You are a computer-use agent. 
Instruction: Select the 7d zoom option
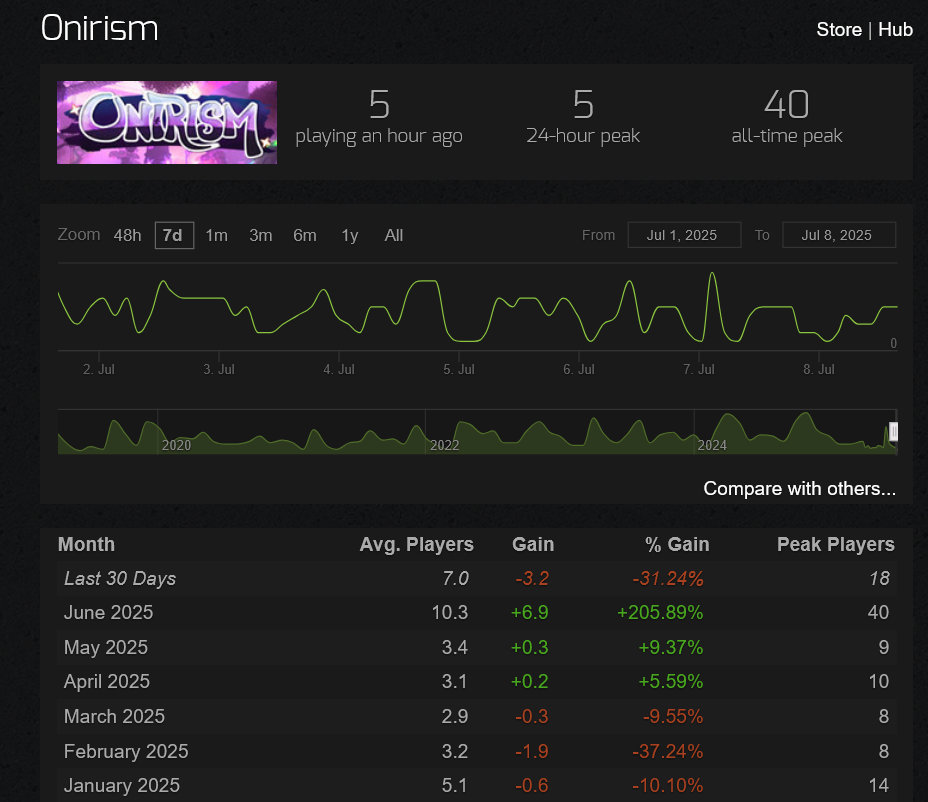[174, 236]
